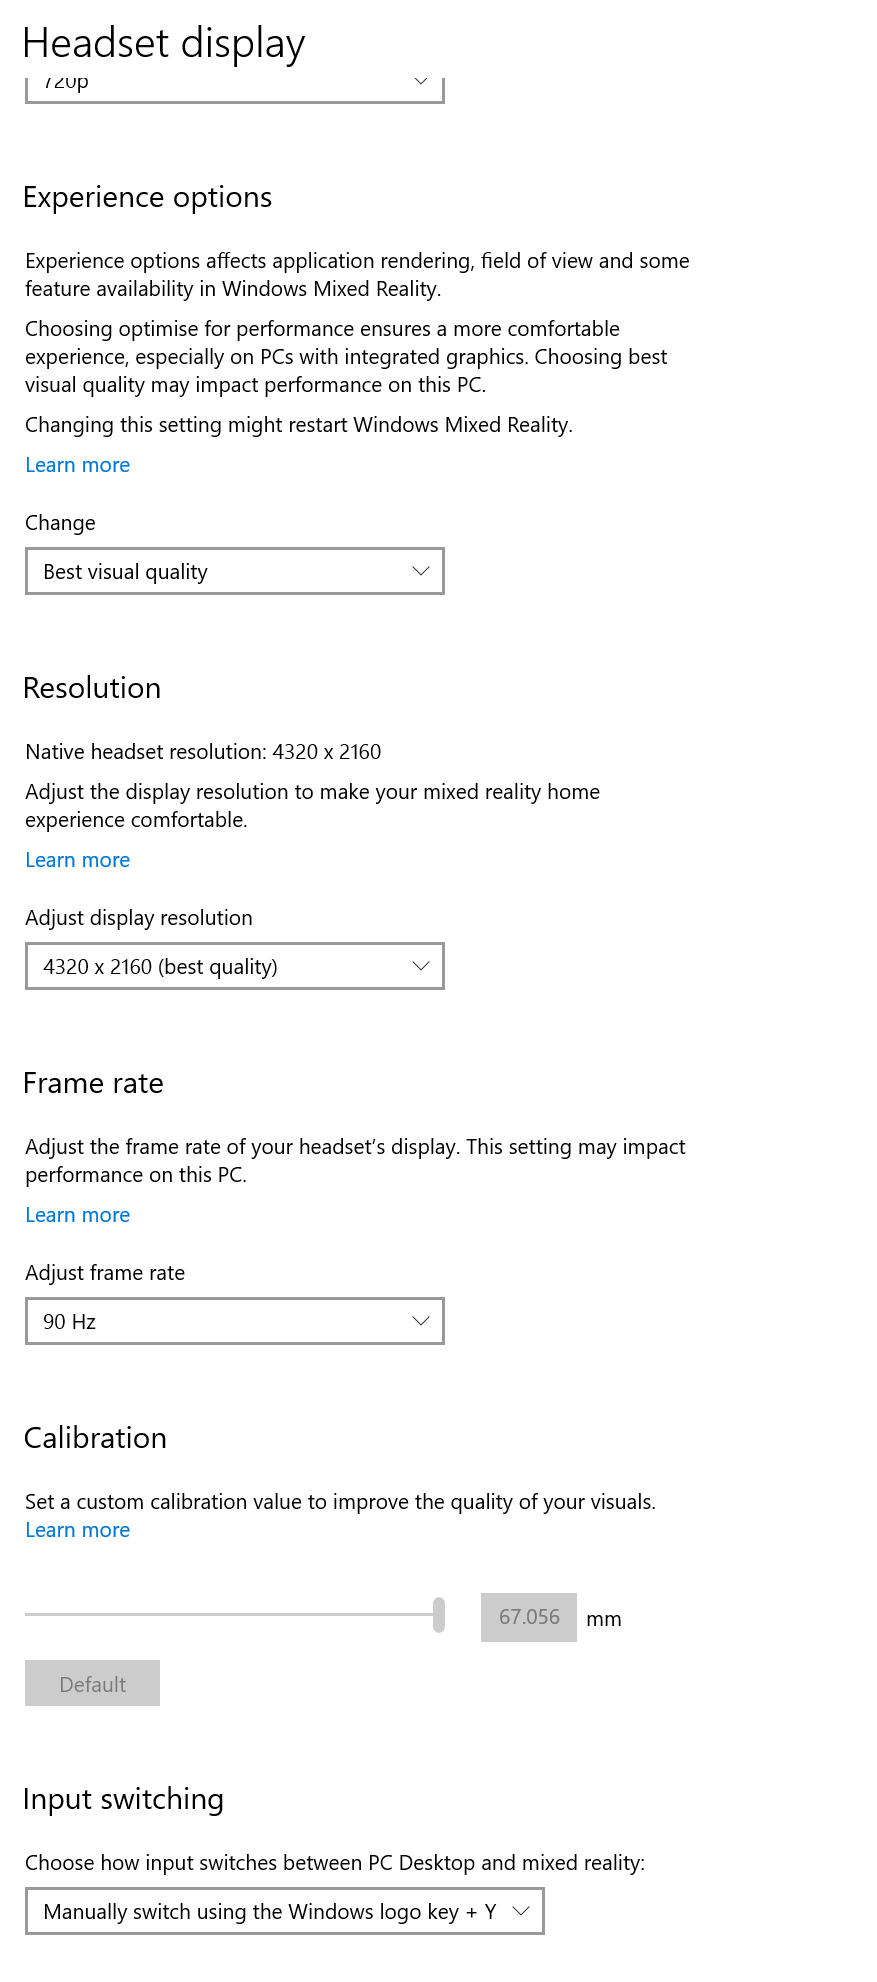Follow the Learn more link under Resolution

tap(78, 860)
